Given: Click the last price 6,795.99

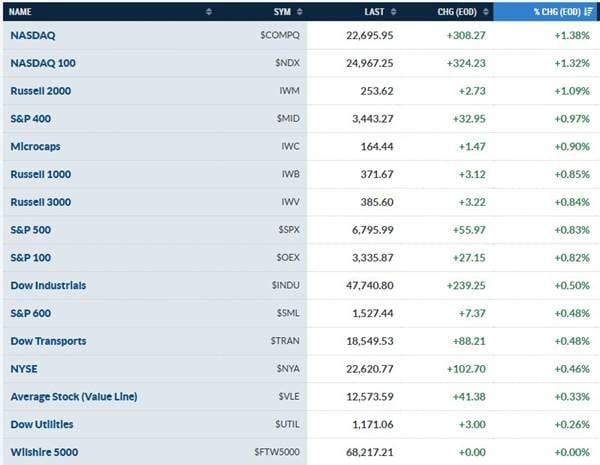Looking at the screenshot, I should 373,230.
